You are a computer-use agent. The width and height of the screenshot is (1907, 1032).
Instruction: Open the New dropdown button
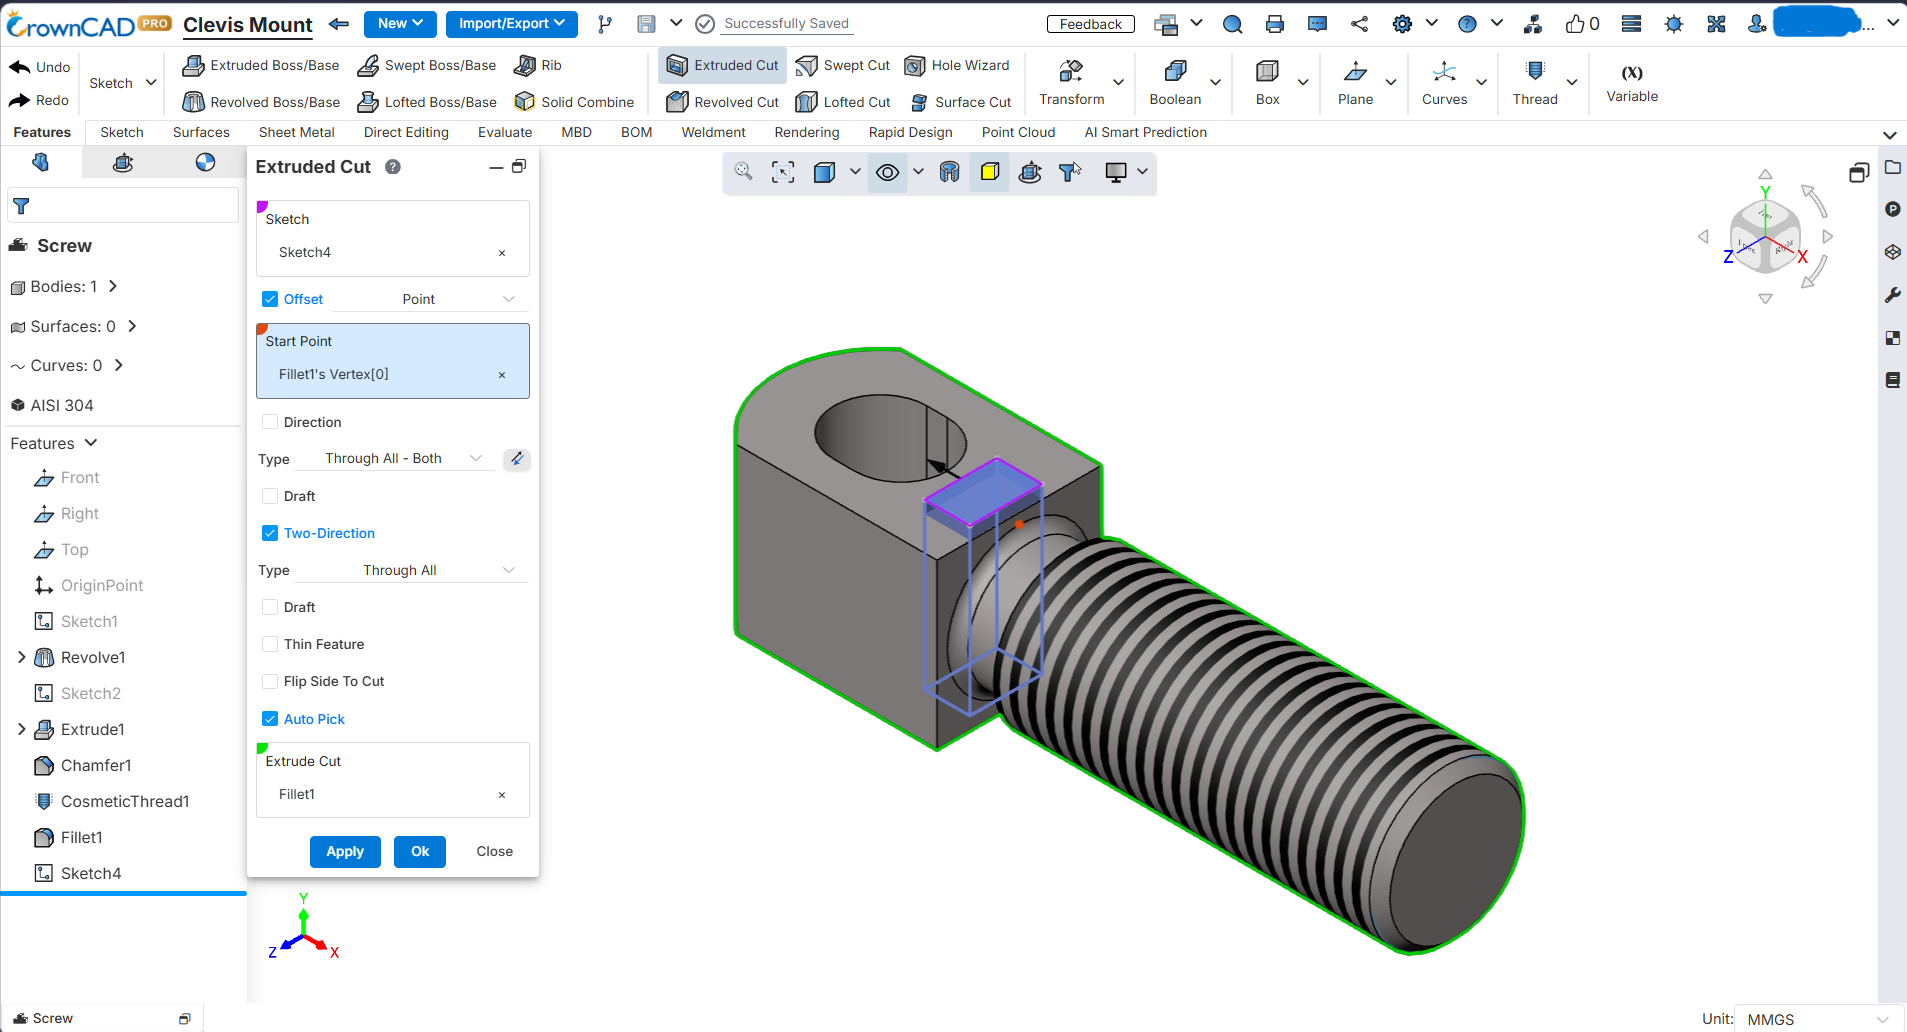[x=400, y=23]
